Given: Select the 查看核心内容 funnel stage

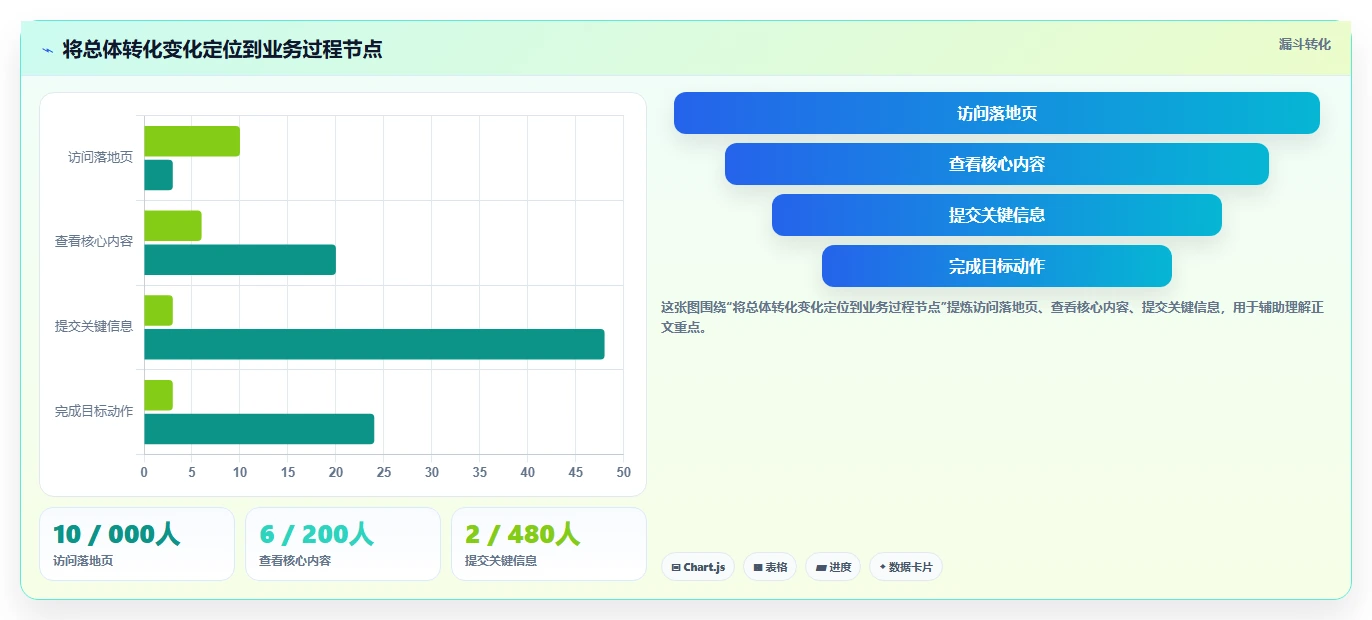Looking at the screenshot, I should click(x=997, y=164).
